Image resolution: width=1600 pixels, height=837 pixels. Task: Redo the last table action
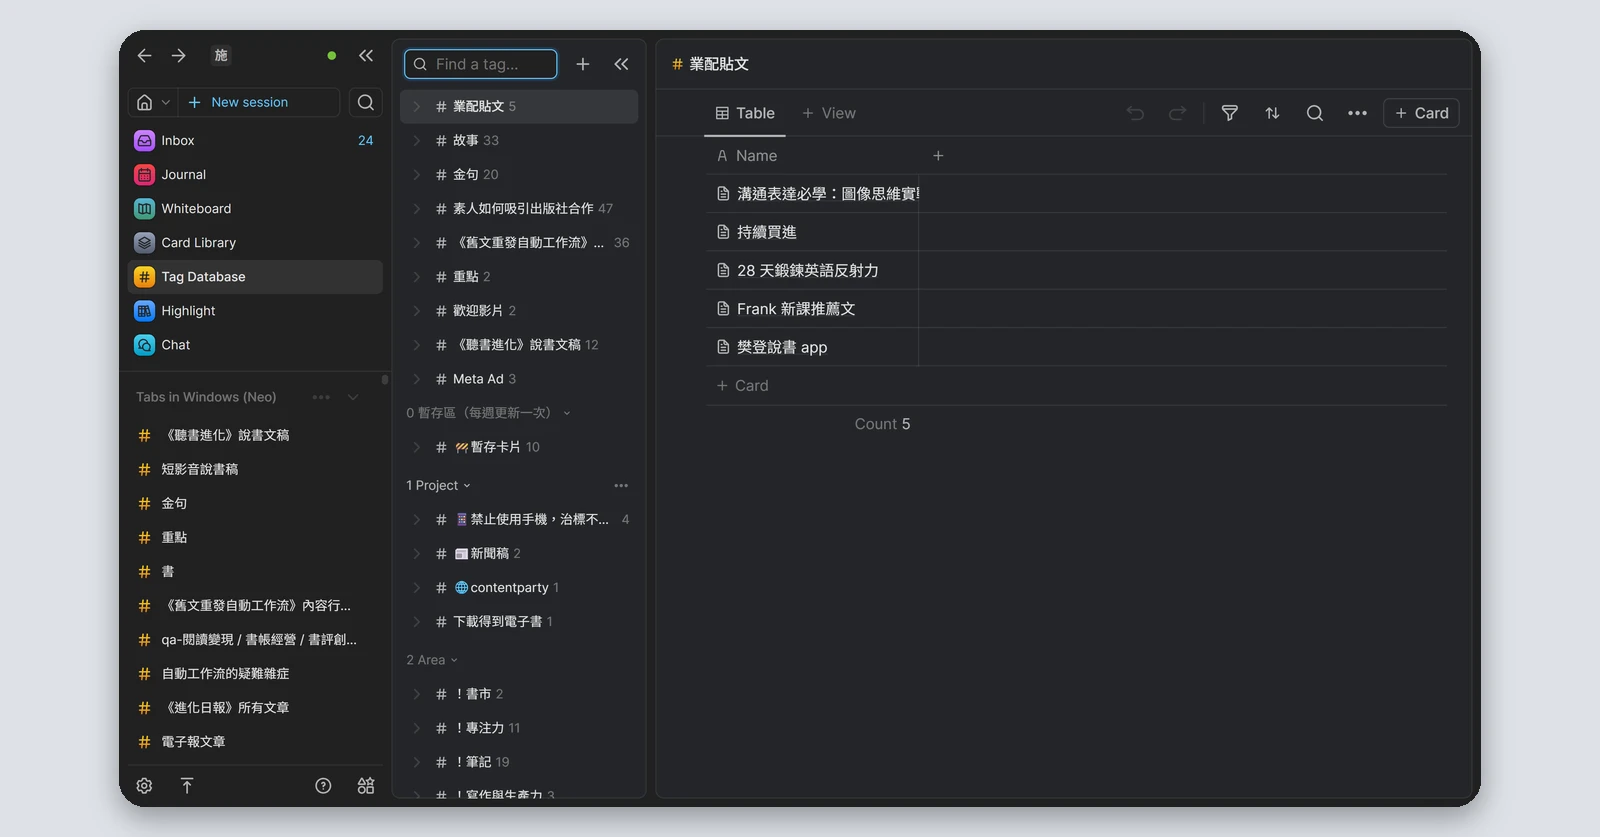pyautogui.click(x=1177, y=113)
